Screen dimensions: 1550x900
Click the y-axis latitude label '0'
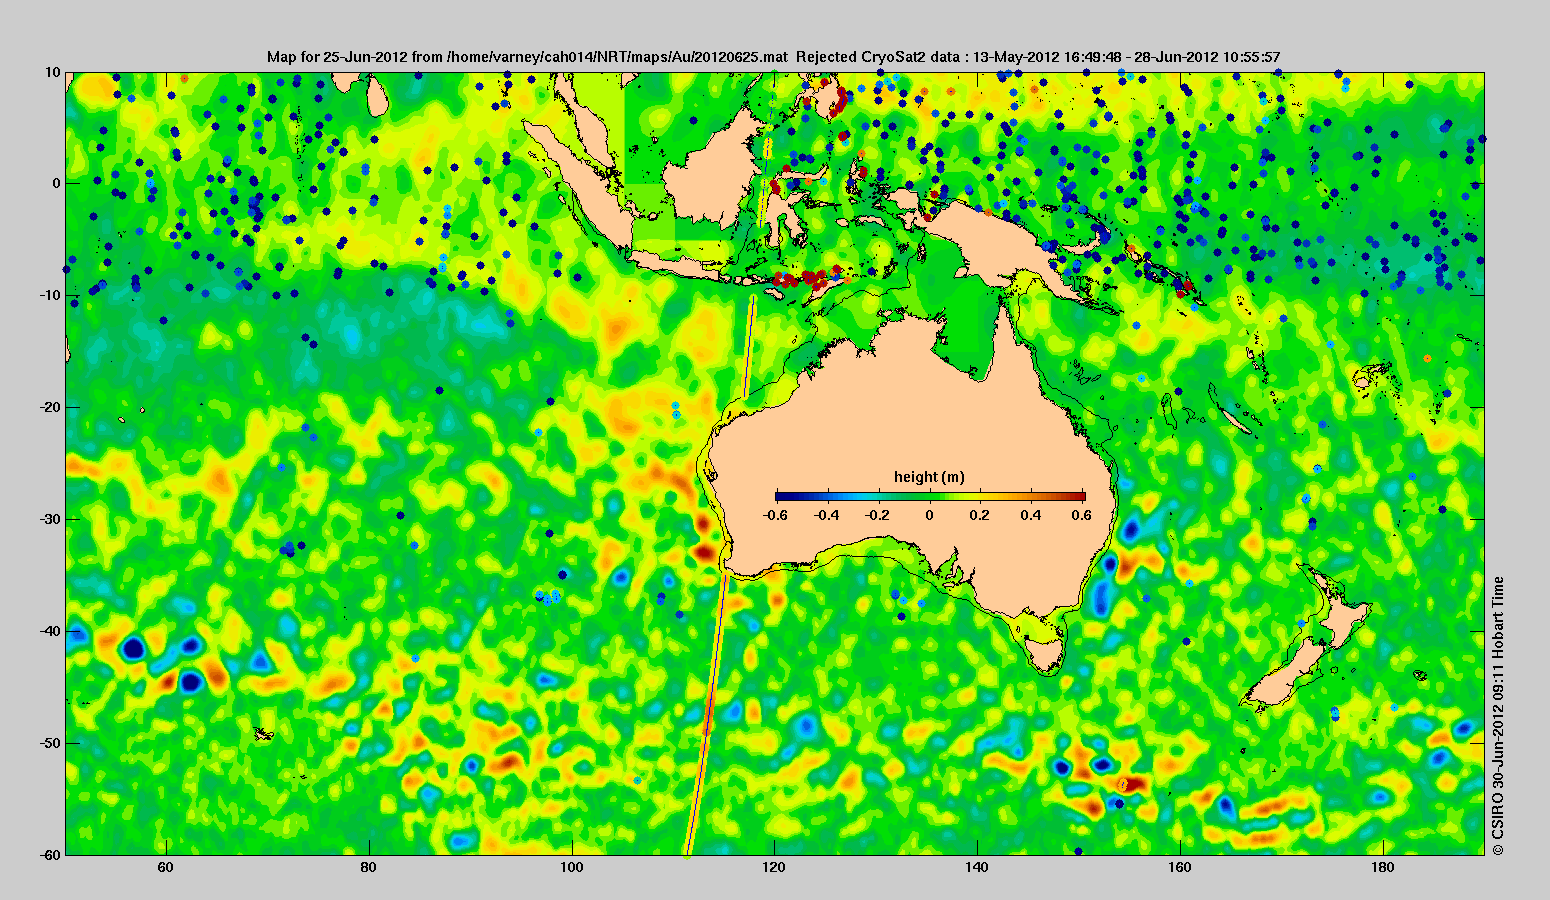[x=57, y=183]
